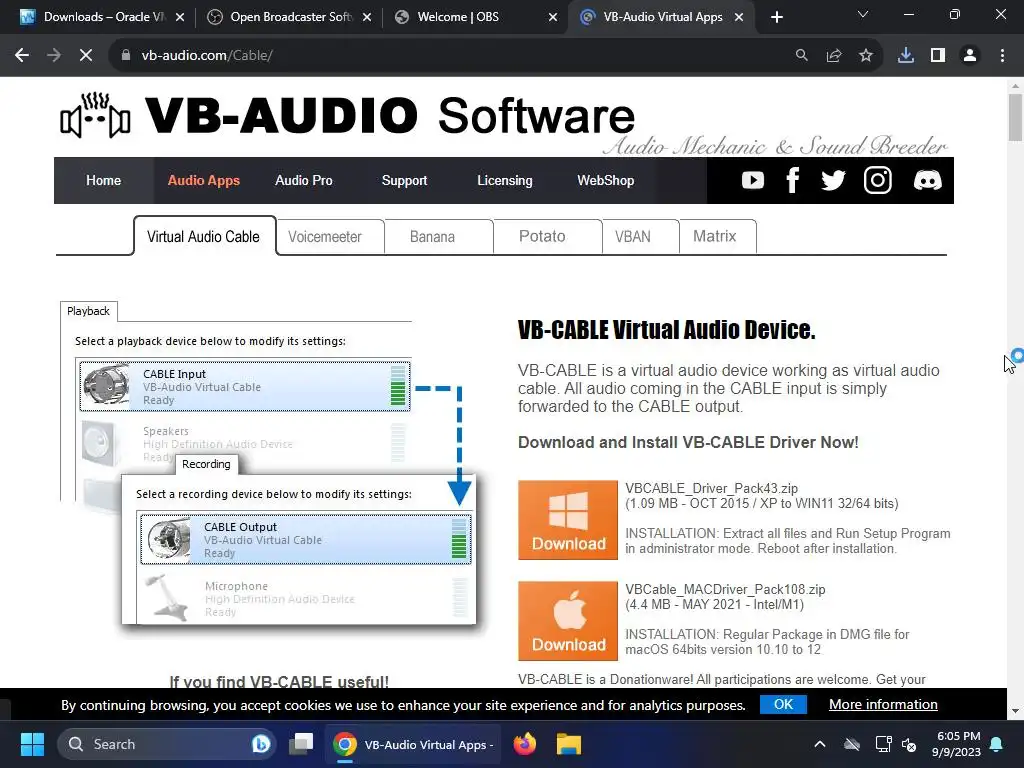Screen dimensions: 1024x768
Task: Expand the tab search chevron
Action: pos(863,14)
